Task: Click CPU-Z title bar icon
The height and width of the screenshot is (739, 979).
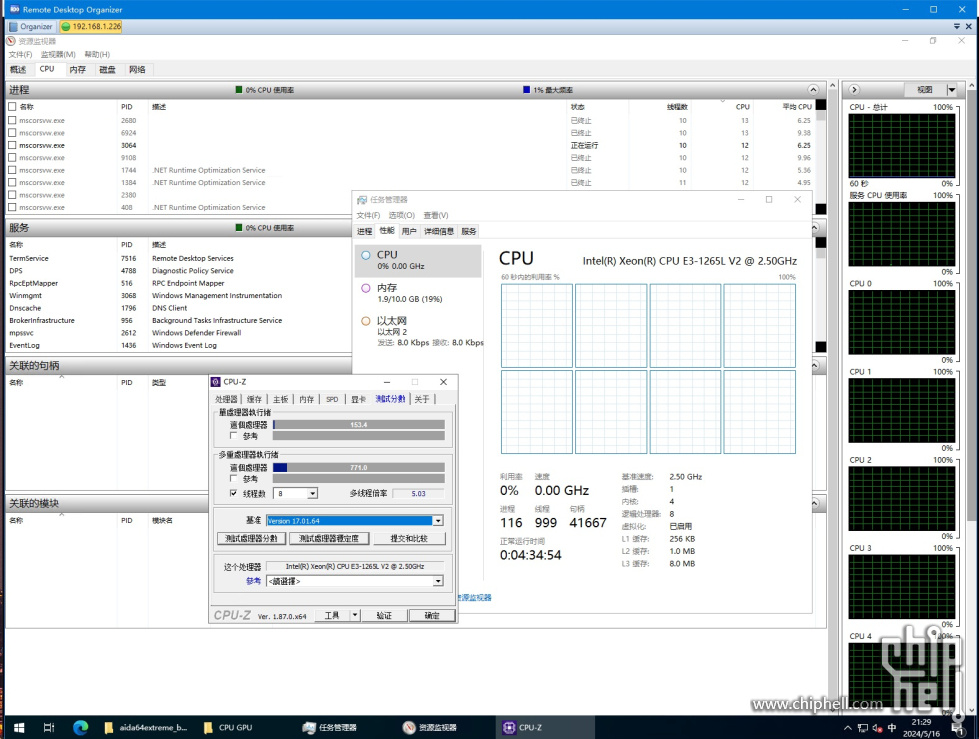Action: 216,381
